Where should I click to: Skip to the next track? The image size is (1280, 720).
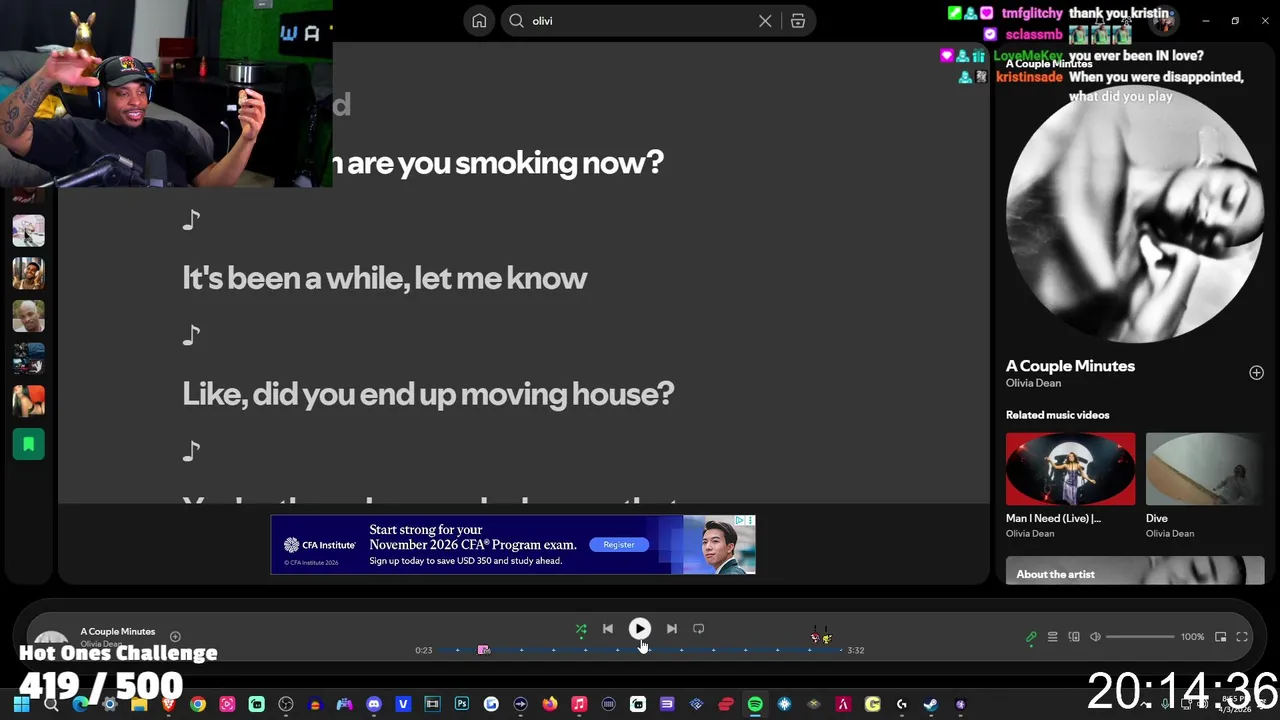point(672,629)
